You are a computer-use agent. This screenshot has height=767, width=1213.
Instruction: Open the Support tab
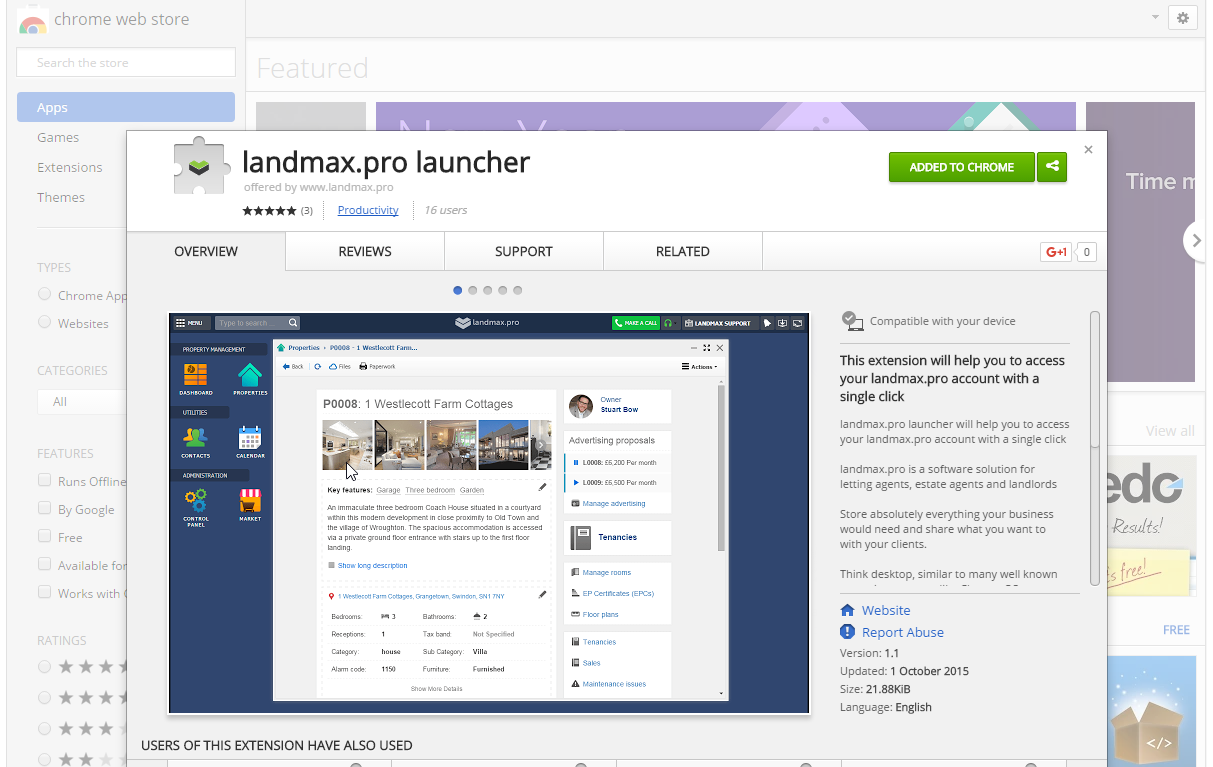(x=523, y=251)
